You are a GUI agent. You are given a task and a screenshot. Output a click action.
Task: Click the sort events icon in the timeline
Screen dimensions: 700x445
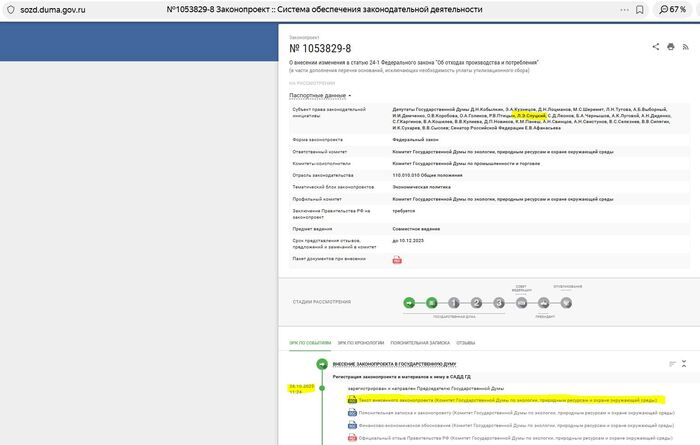[x=672, y=363]
